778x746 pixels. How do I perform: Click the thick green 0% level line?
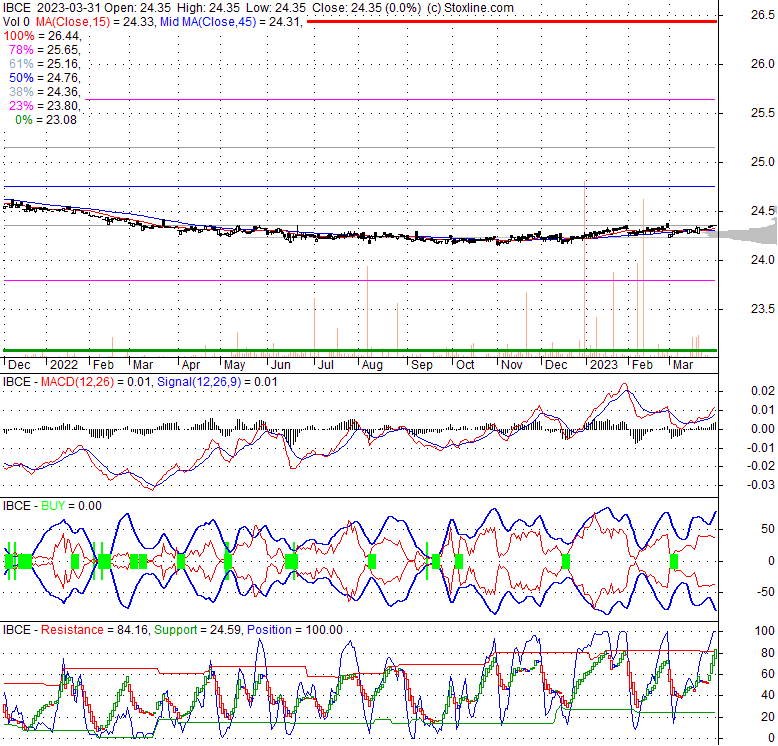(360, 351)
